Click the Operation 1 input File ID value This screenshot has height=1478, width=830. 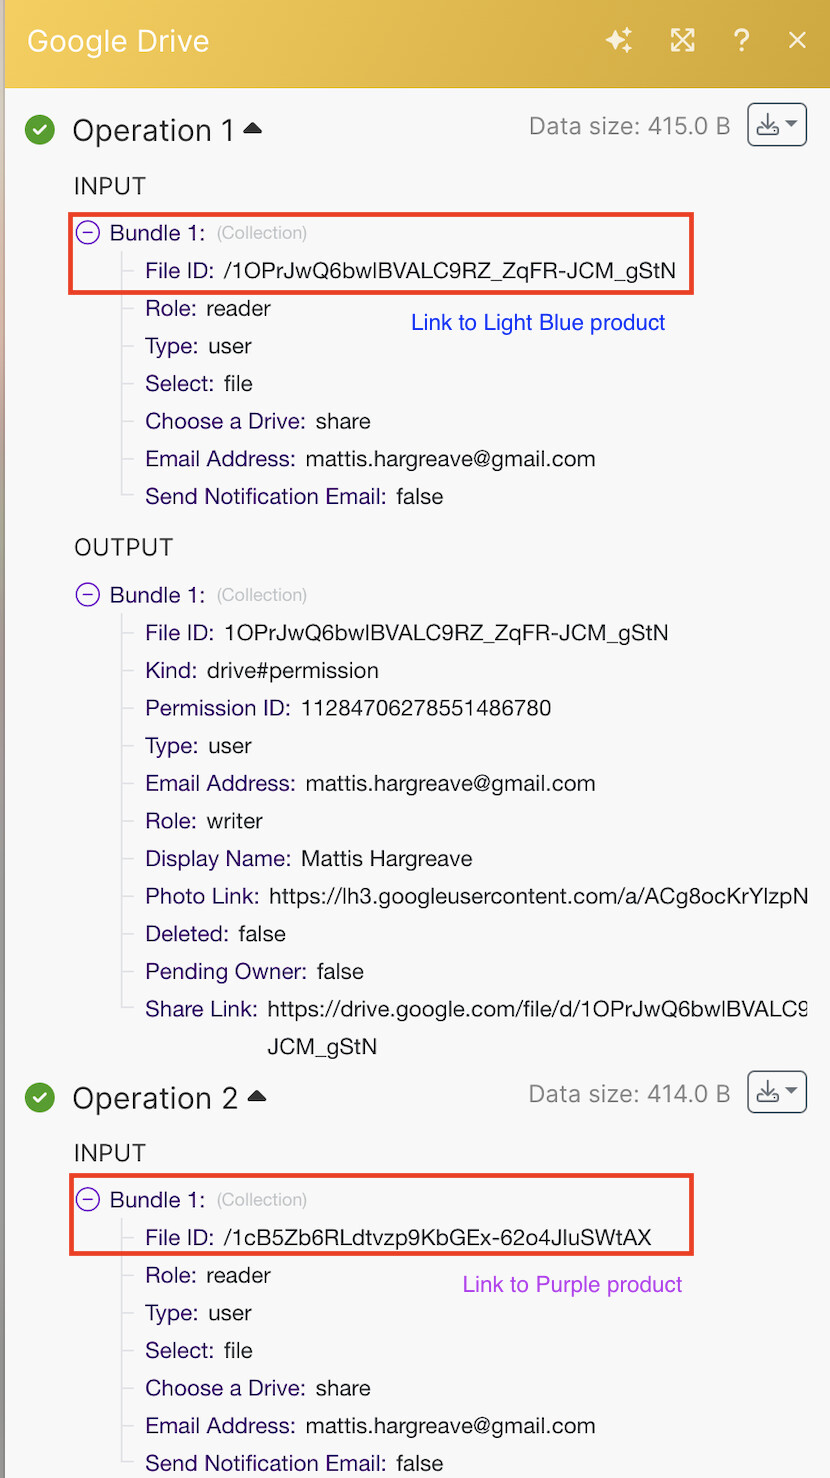(x=449, y=271)
